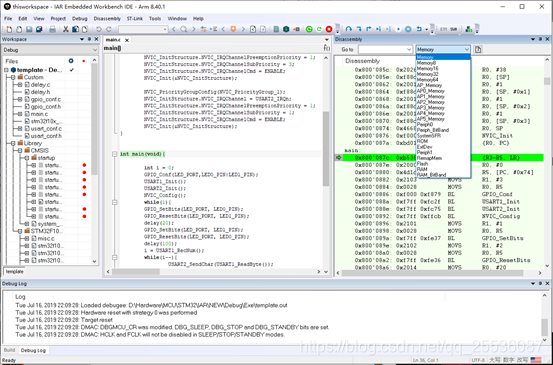Collapse the while(1) code fold
This screenshot has height=365, width=553.
pyautogui.click(x=115, y=202)
